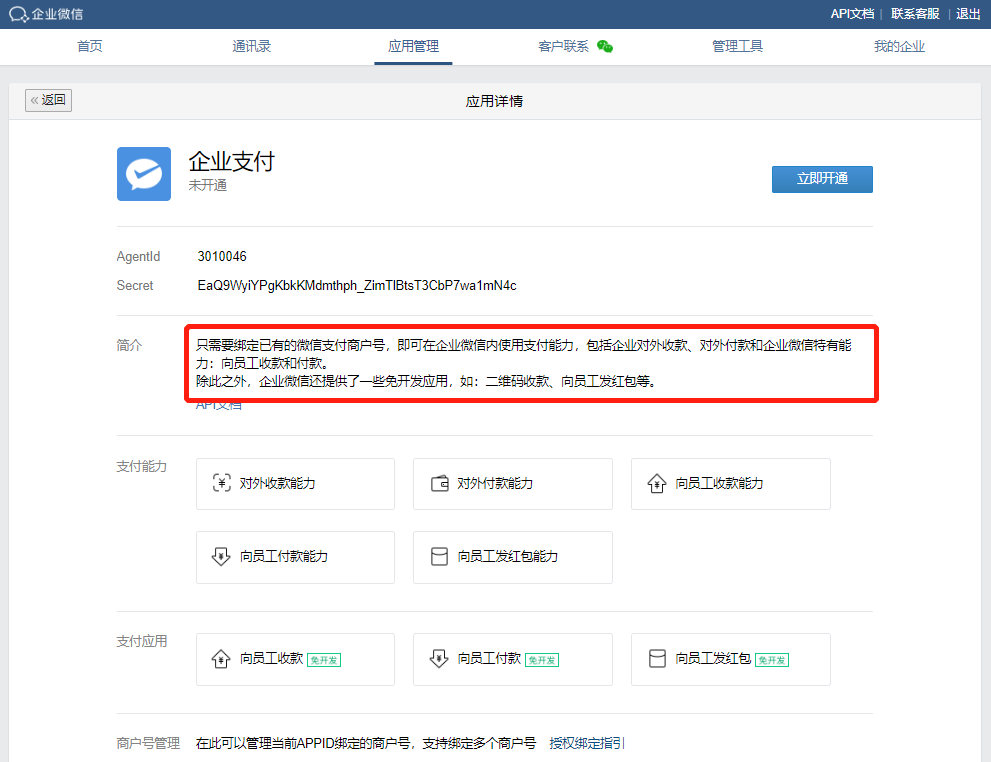Screen dimensions: 991x762
Task: Select 向员工付款能力 capability card
Action: [x=295, y=557]
